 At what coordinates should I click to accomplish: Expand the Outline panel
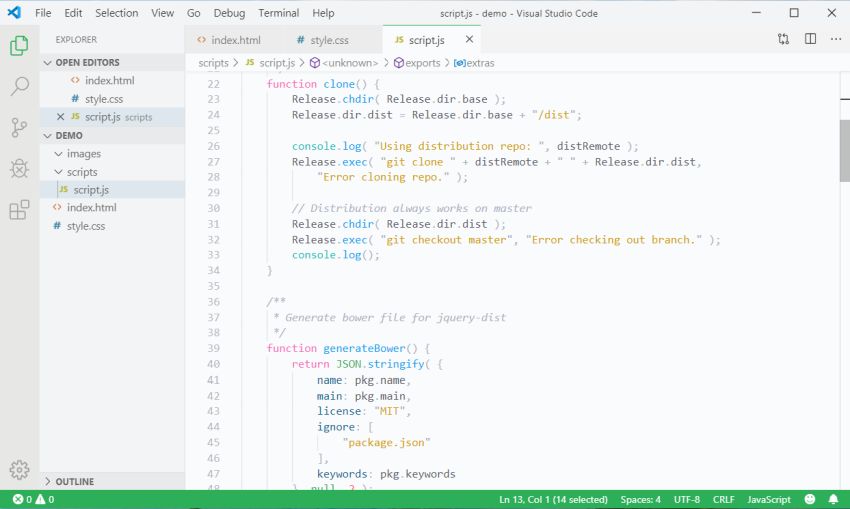click(x=75, y=481)
